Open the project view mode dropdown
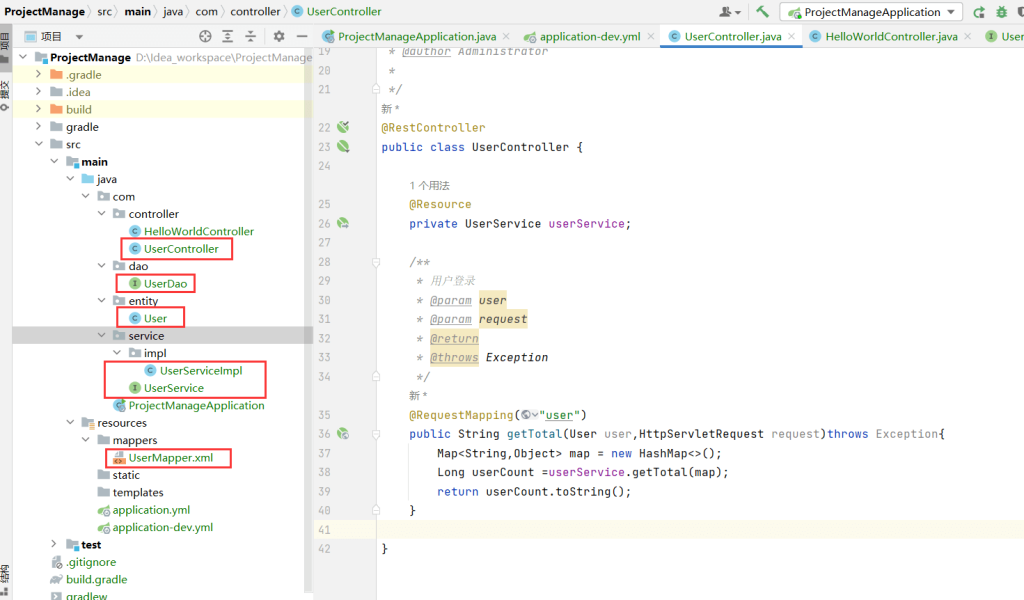Screen dimensions: 1024x600 [79, 36]
